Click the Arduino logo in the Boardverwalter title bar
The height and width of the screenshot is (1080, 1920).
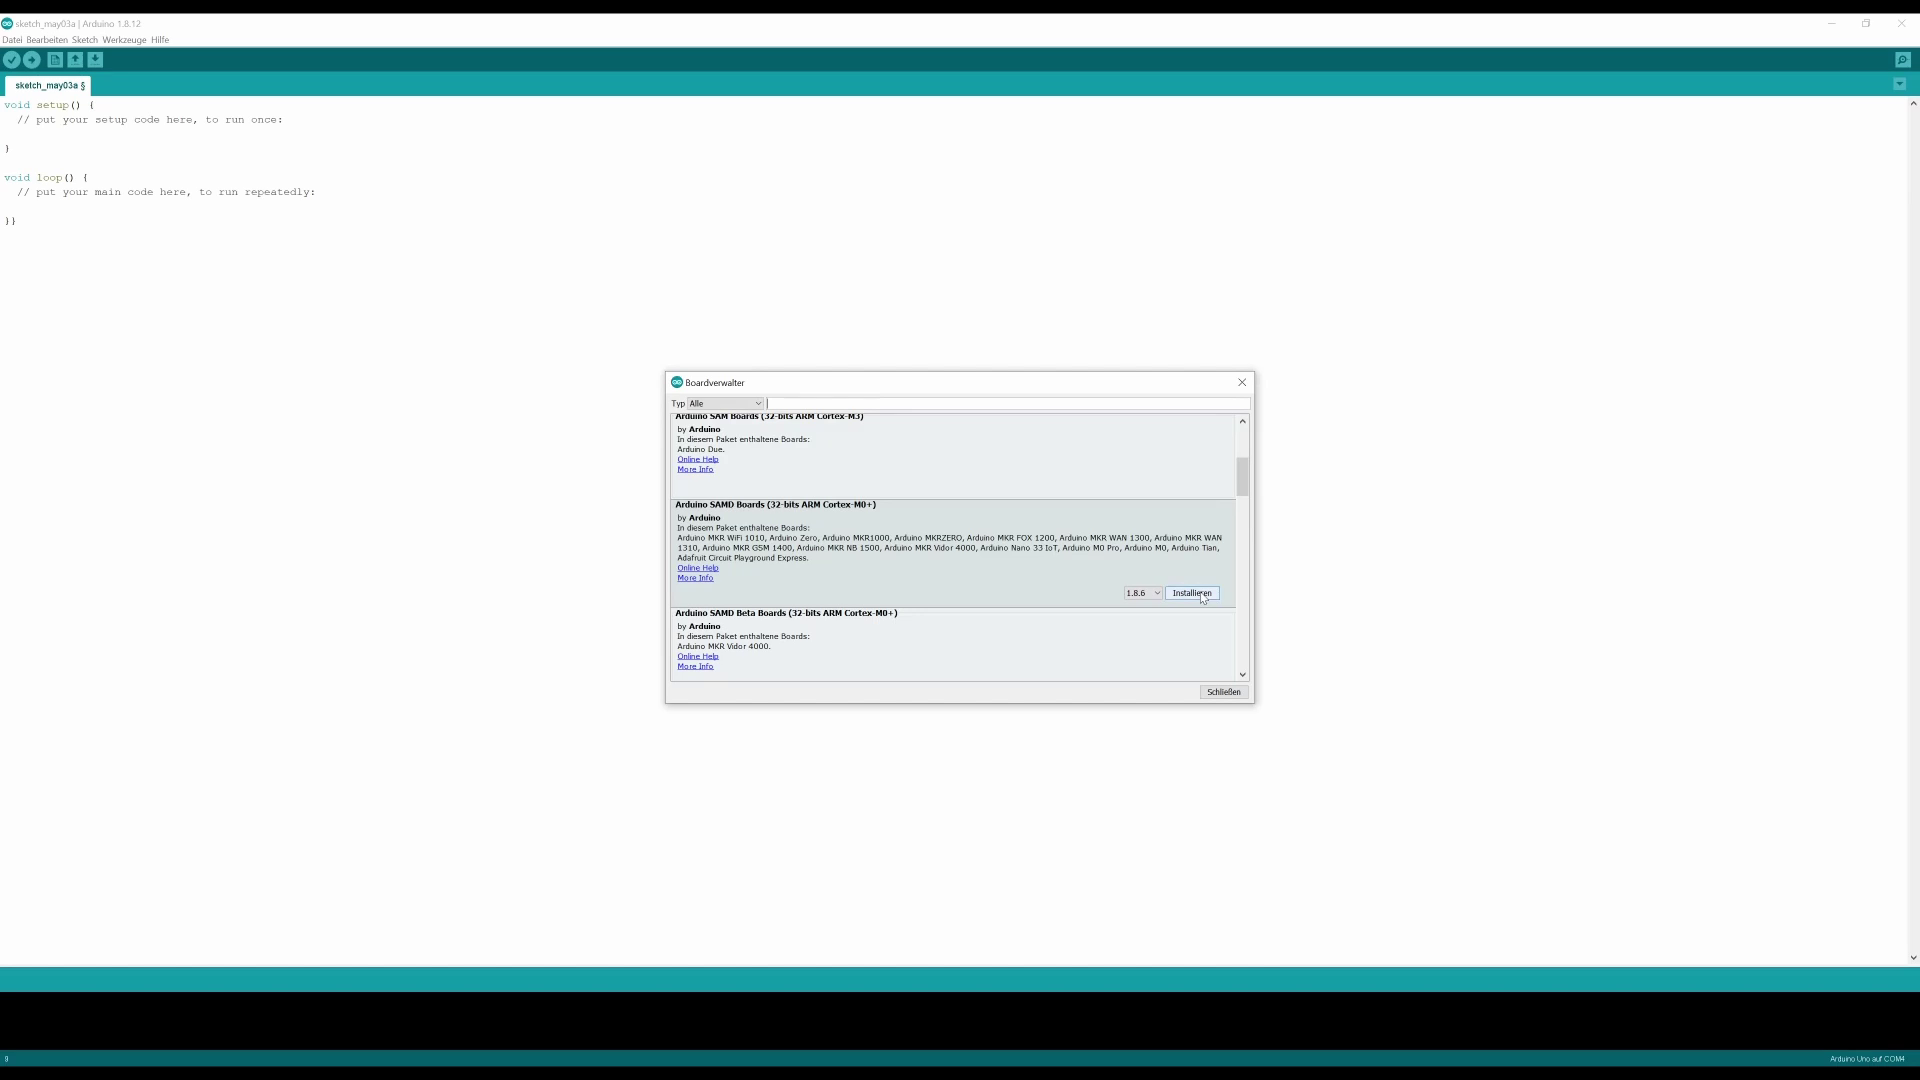click(677, 383)
